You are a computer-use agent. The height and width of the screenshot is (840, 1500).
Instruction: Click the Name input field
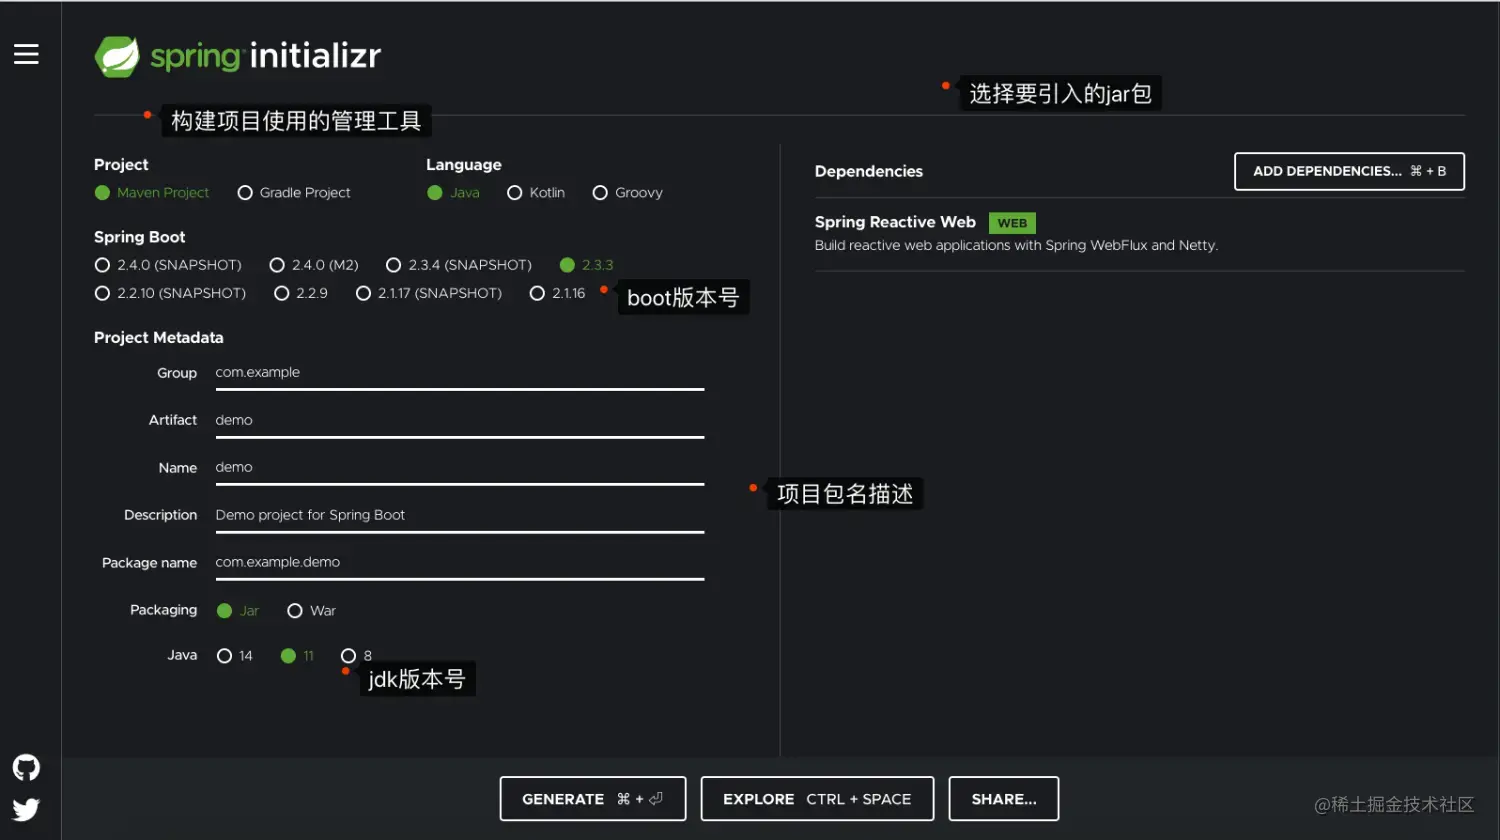460,468
